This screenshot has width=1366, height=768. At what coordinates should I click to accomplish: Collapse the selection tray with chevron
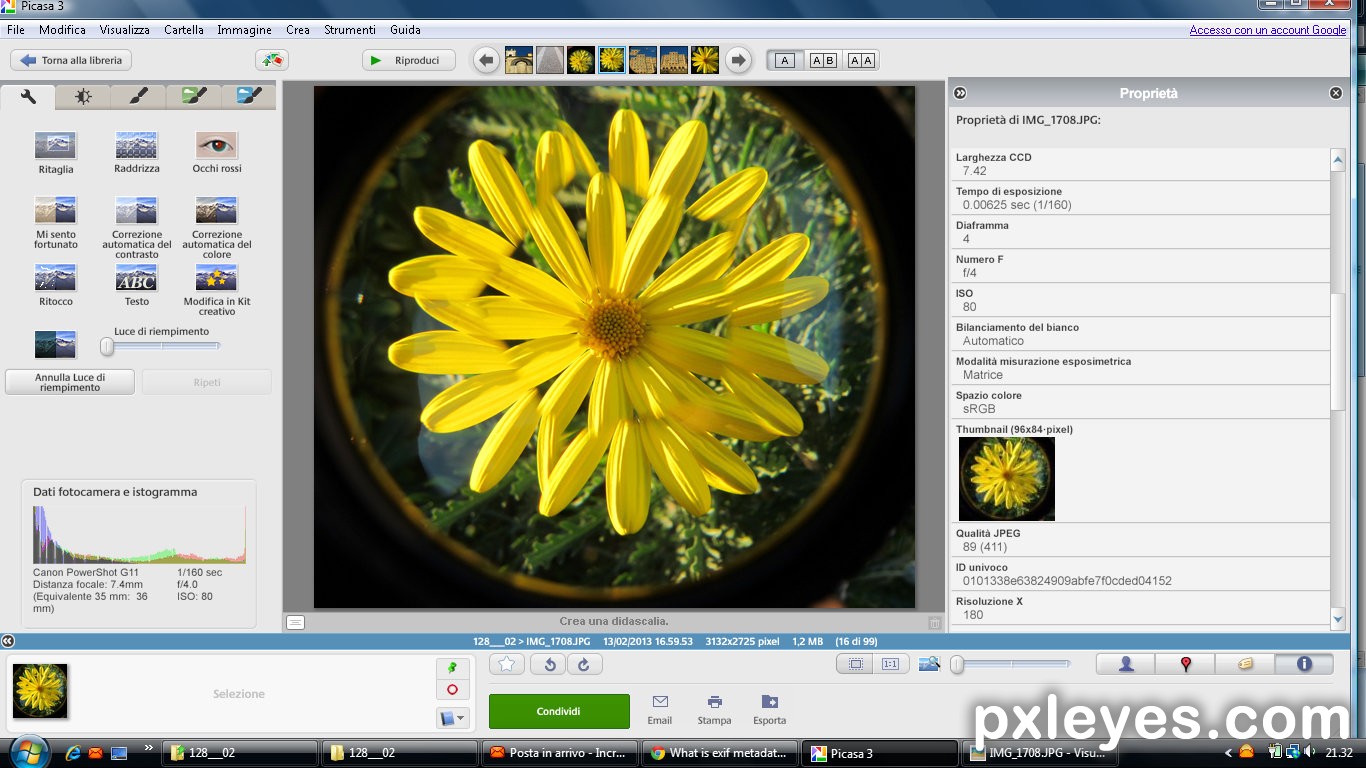7,641
